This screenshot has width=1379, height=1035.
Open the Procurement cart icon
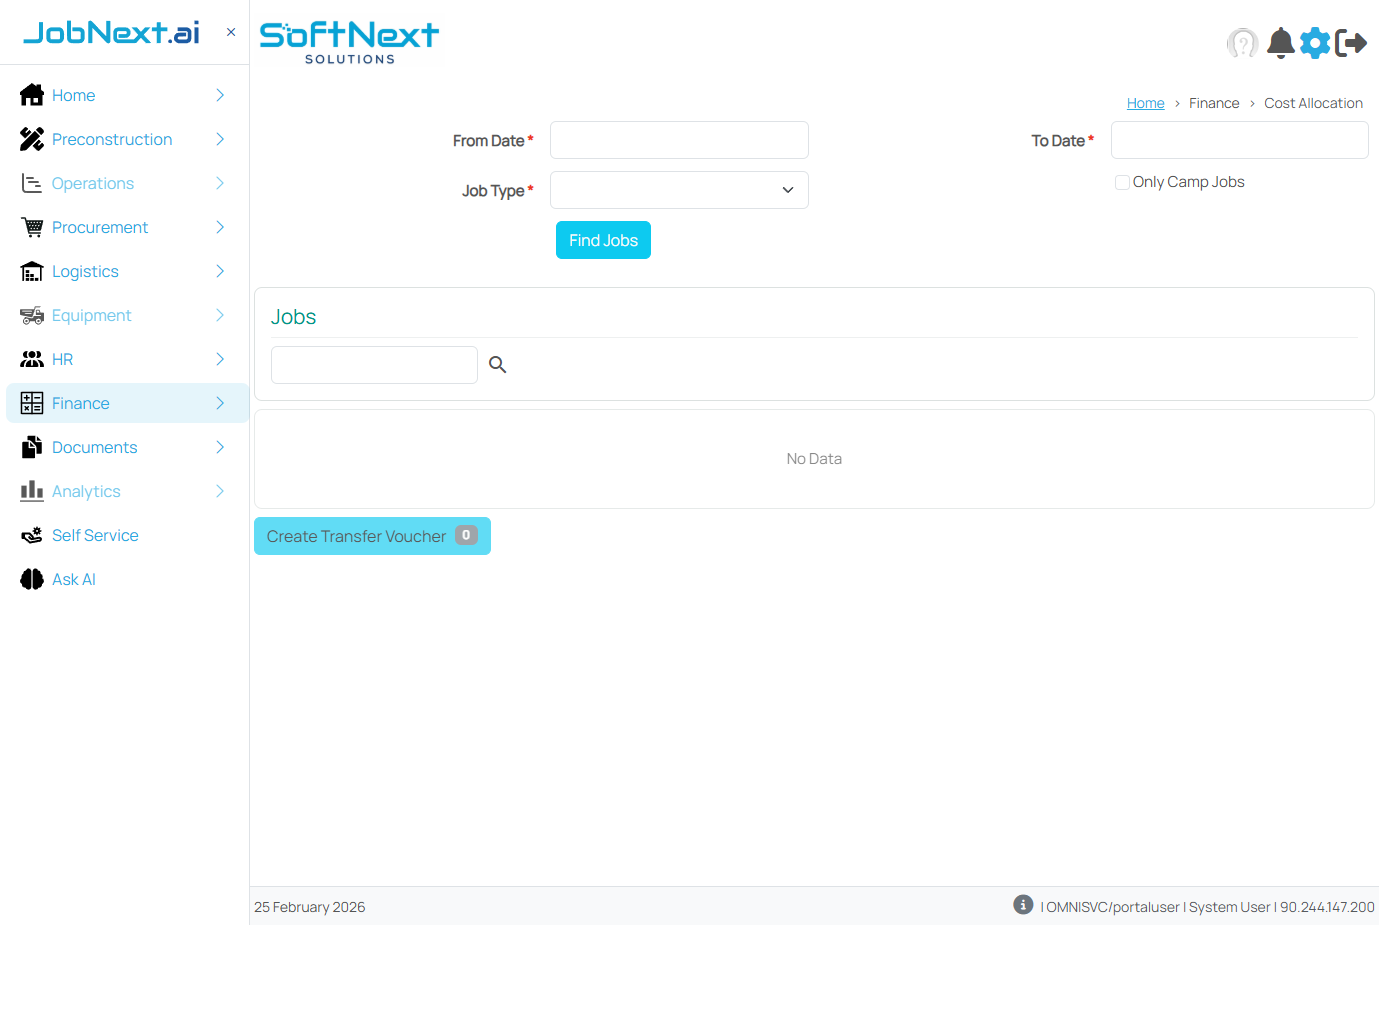click(x=30, y=227)
